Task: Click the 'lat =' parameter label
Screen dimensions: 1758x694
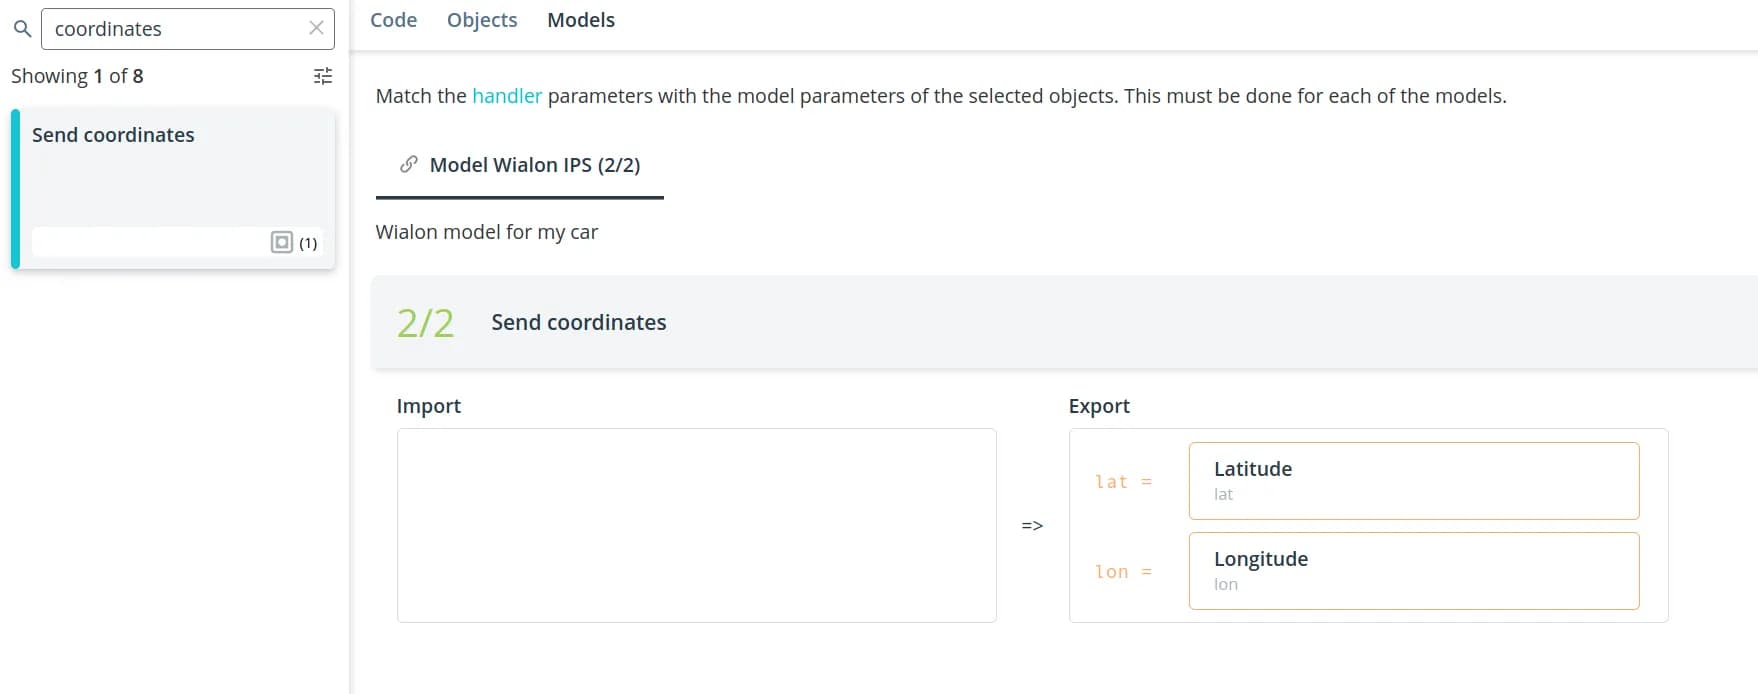Action: point(1123,482)
